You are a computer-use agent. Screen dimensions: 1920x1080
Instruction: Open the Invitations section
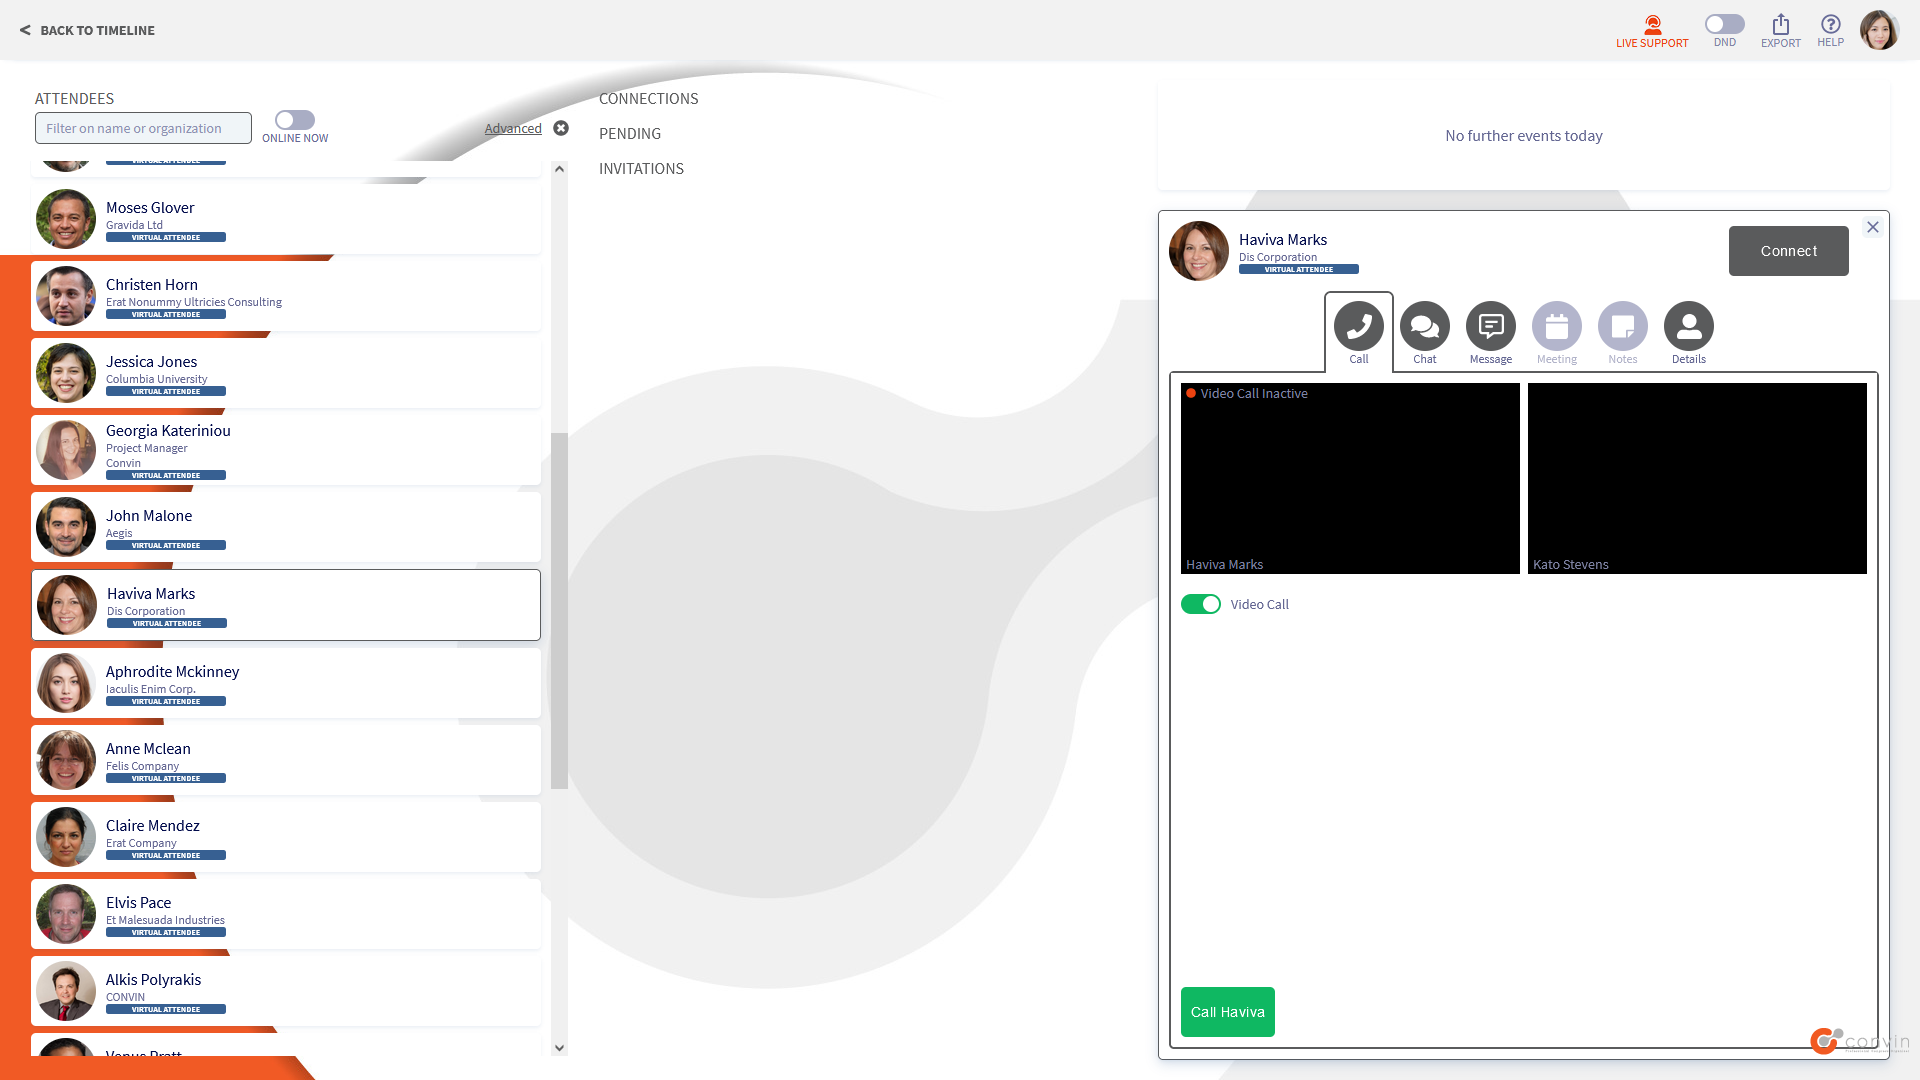point(641,169)
